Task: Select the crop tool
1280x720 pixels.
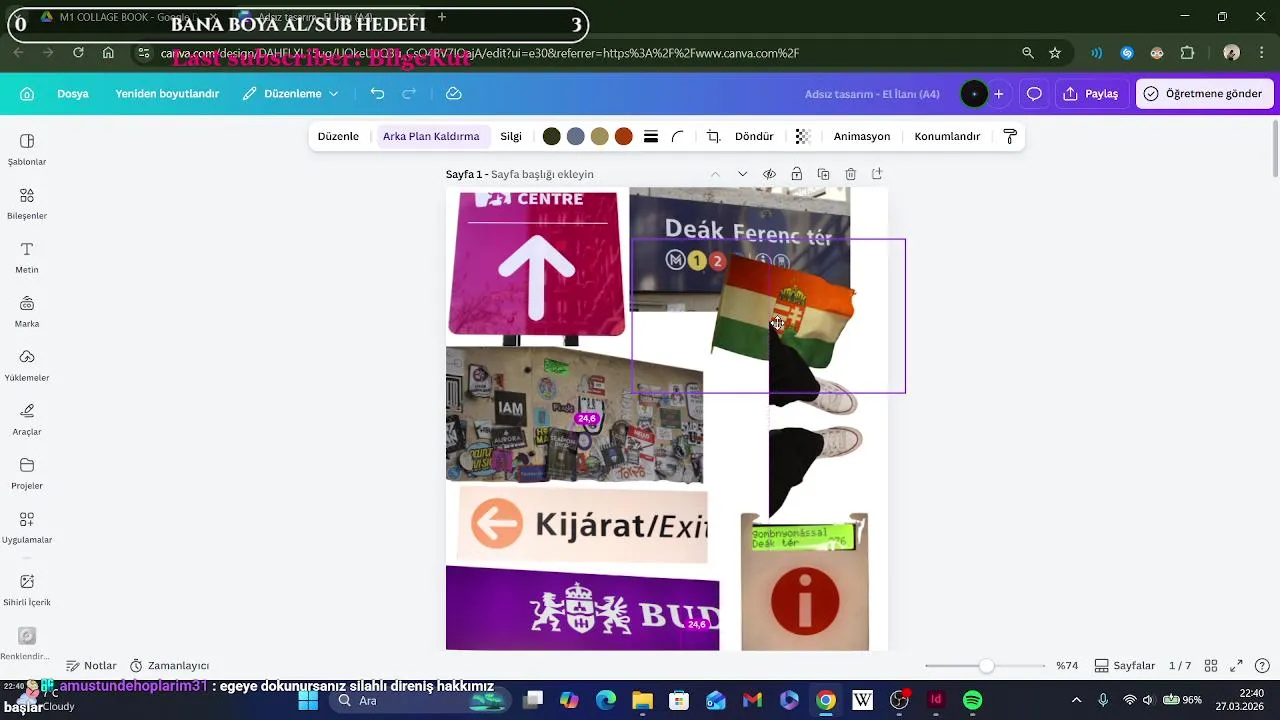Action: [x=713, y=136]
